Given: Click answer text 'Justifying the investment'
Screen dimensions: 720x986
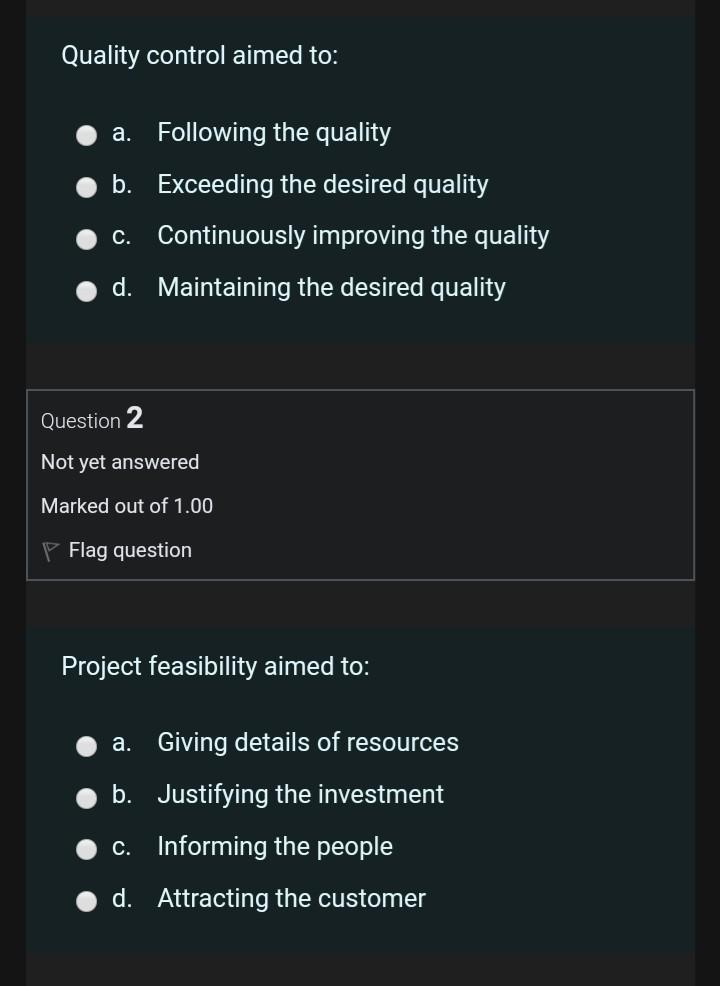Looking at the screenshot, I should [300, 795].
